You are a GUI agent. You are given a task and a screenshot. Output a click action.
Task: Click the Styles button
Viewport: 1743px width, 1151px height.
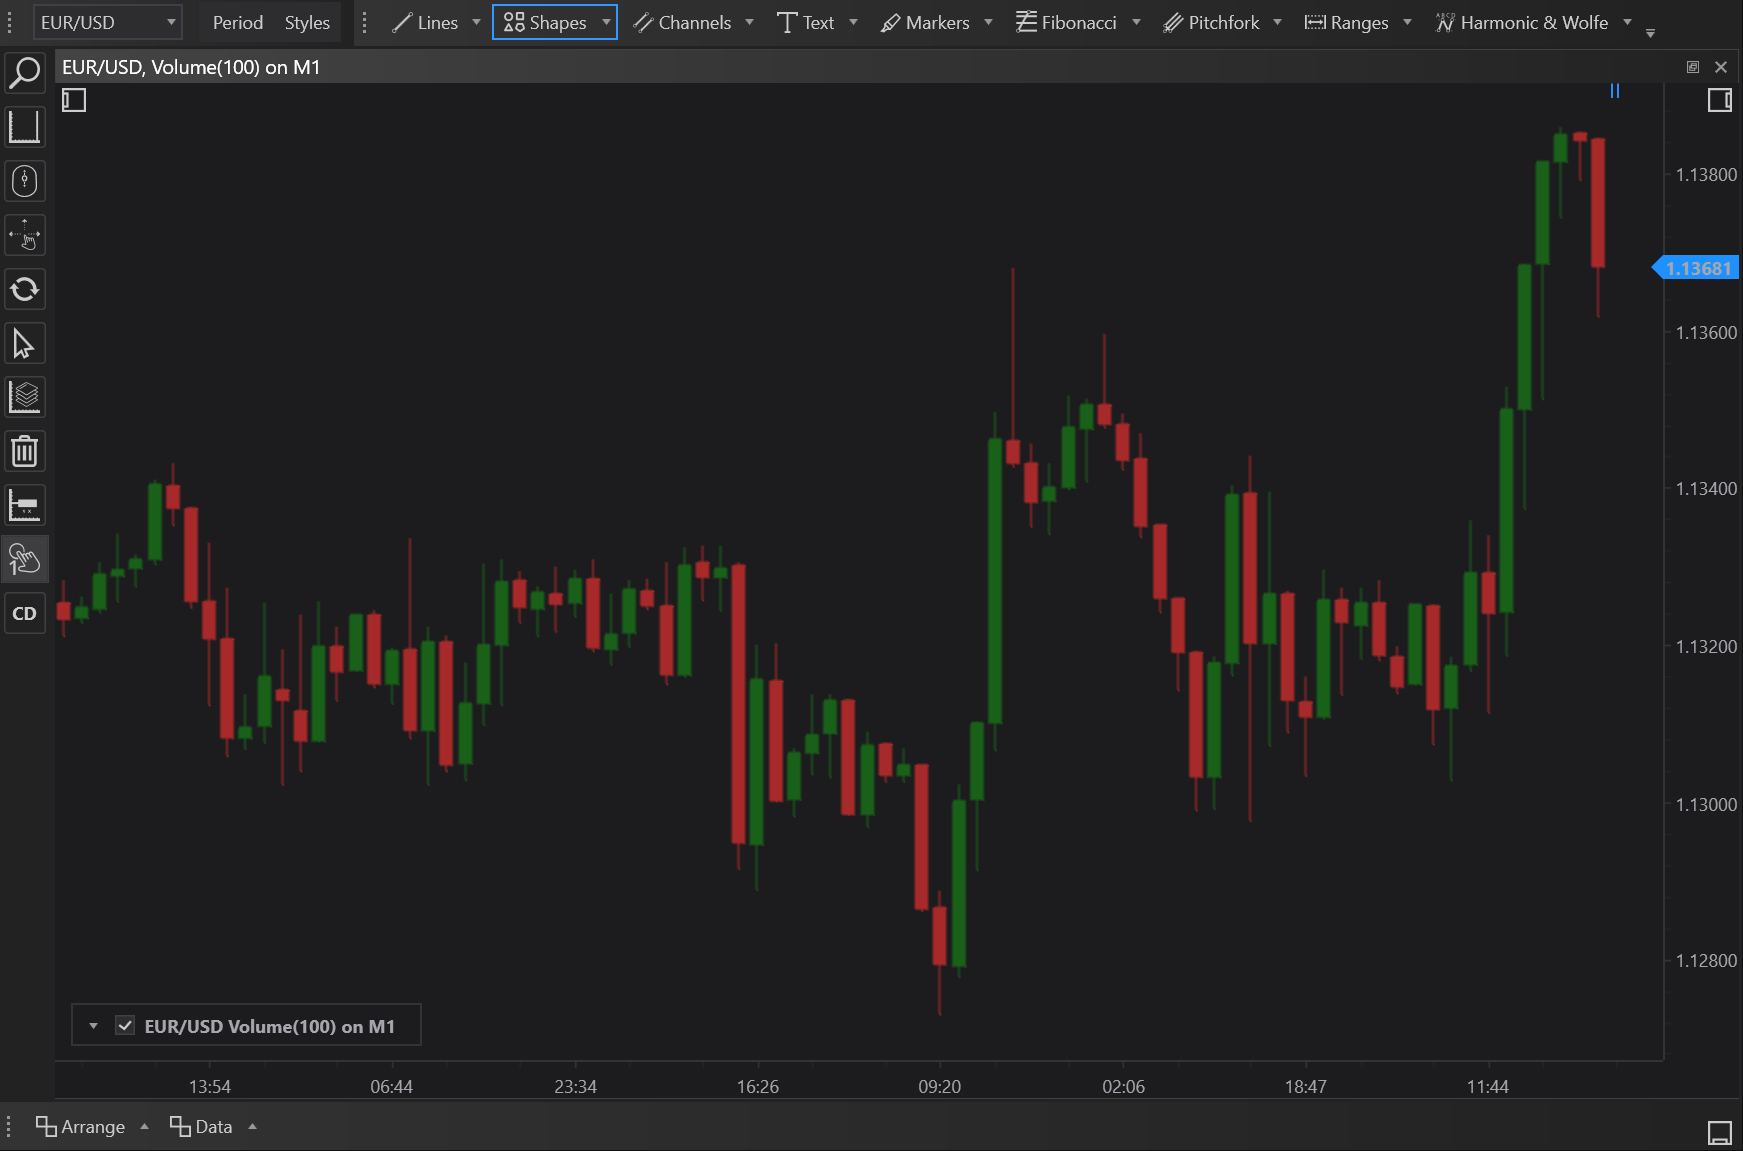click(307, 22)
